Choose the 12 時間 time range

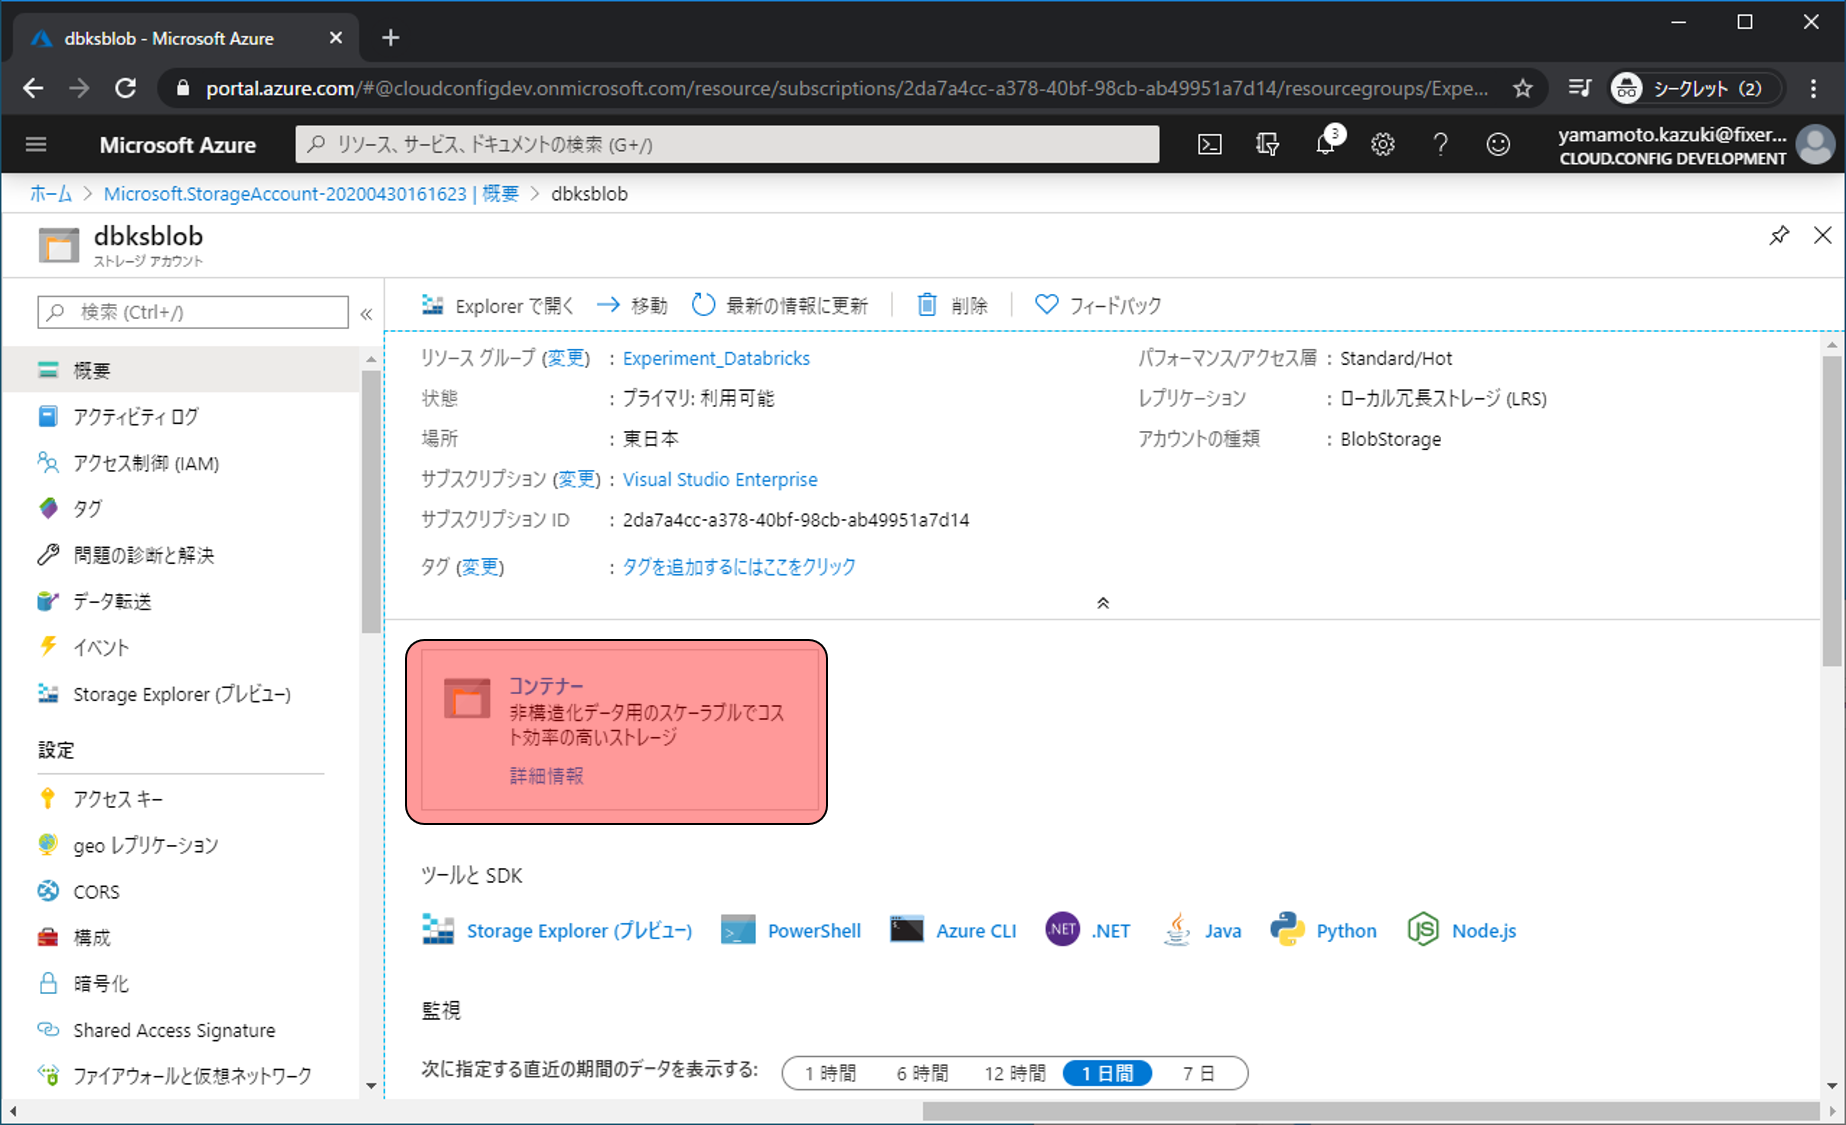click(x=1014, y=1073)
